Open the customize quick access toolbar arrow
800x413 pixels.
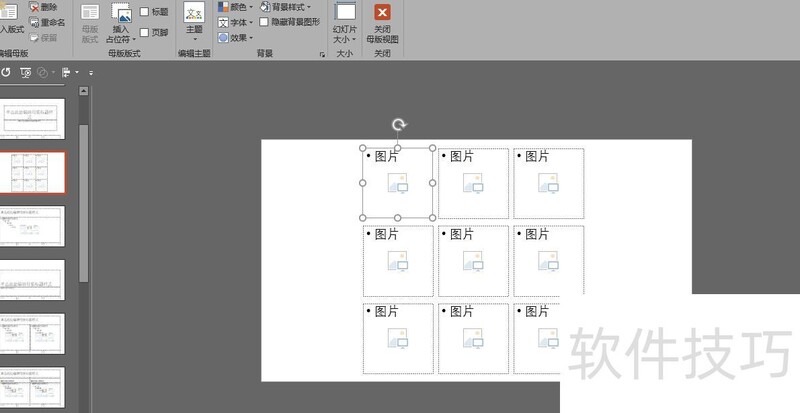pyautogui.click(x=91, y=73)
